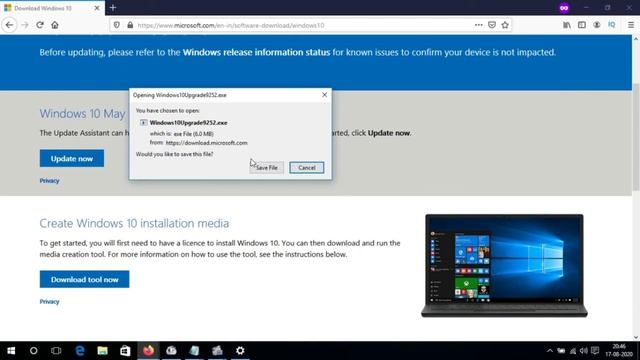Viewport: 640px width, 360px height.
Task: Click the forward navigation arrow
Action: tap(25, 25)
